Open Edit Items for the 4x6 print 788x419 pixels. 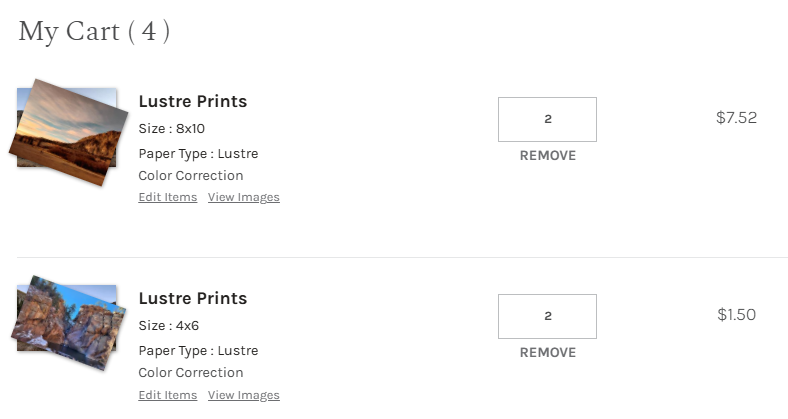167,395
